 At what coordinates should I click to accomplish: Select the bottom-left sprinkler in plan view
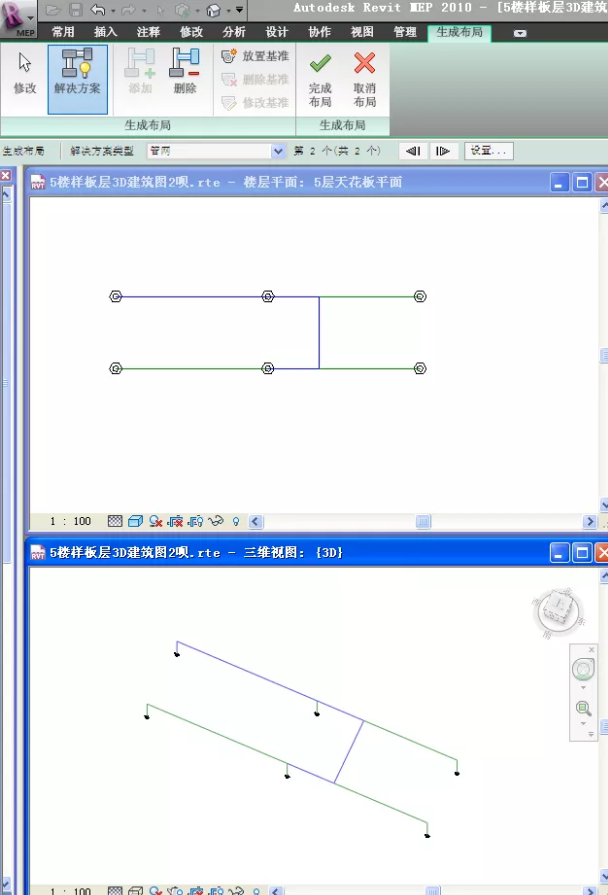(116, 368)
